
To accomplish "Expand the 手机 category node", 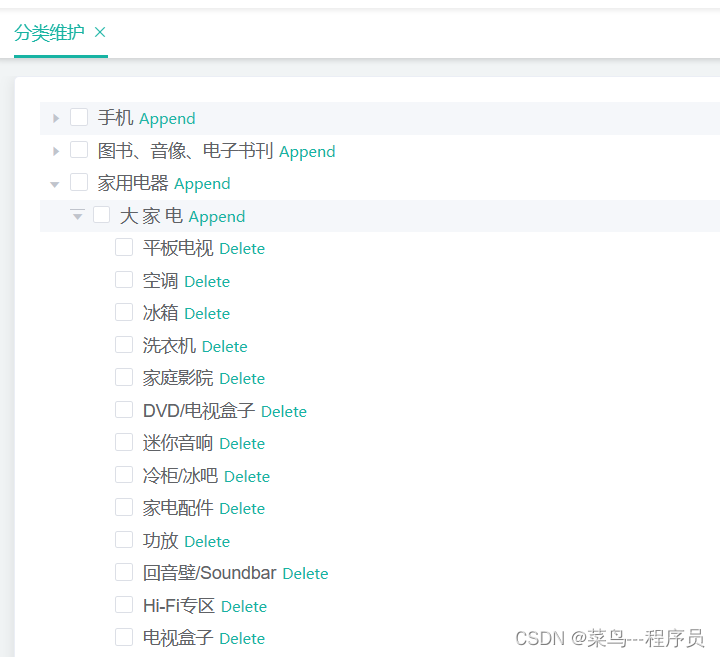I will tap(56, 118).
